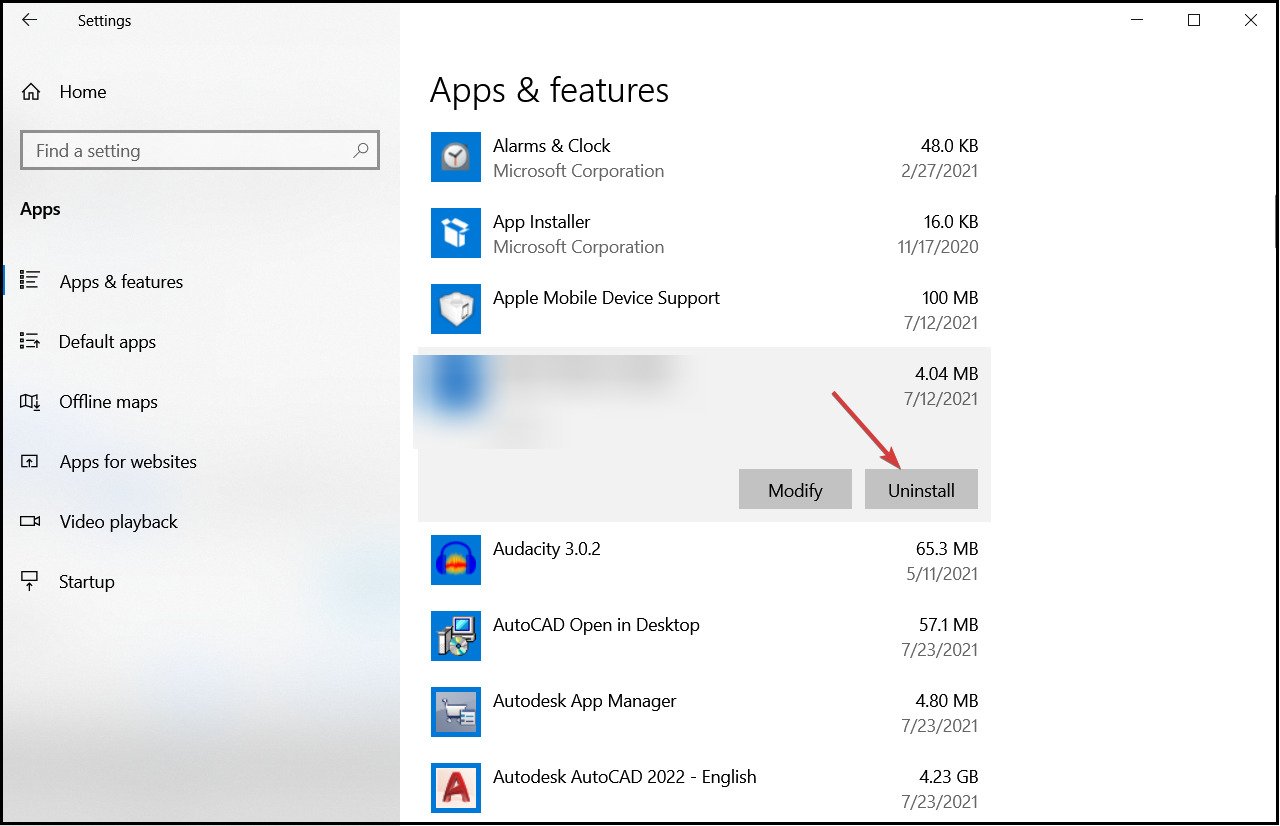1280x826 pixels.
Task: Click the 100 MB size value
Action: pyautogui.click(x=950, y=298)
